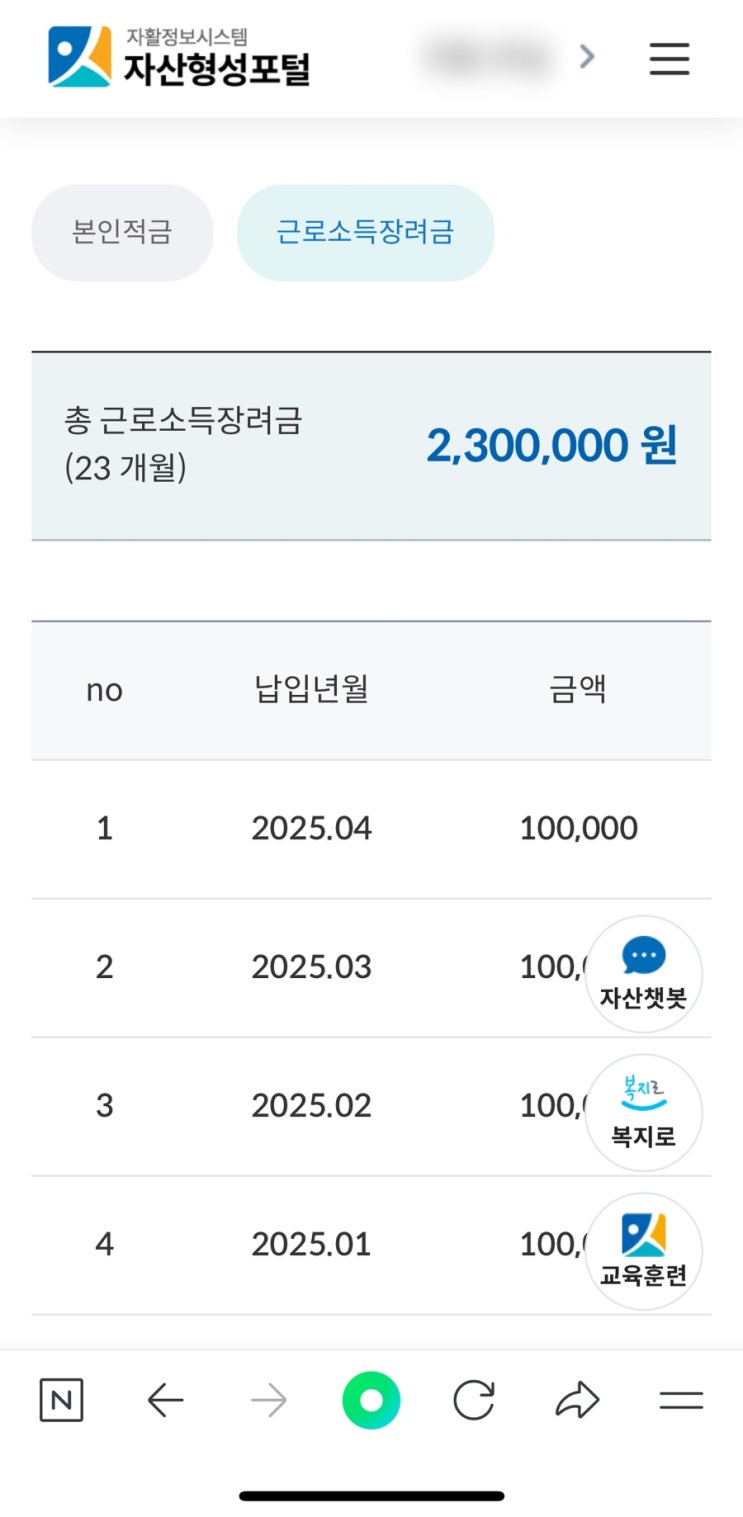Open the browser two-line menu
The image size is (743, 1517).
[681, 1401]
